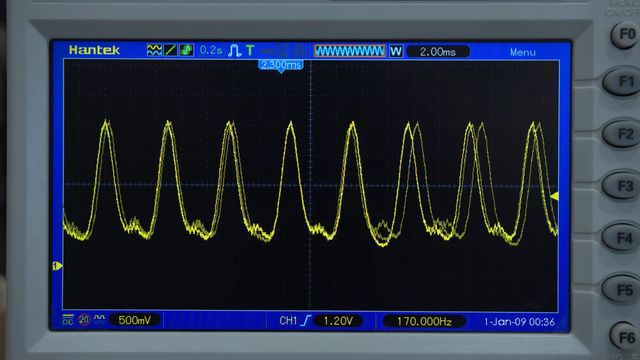Click the 2.00ms timebase readout
640x360 pixels.
click(x=438, y=52)
